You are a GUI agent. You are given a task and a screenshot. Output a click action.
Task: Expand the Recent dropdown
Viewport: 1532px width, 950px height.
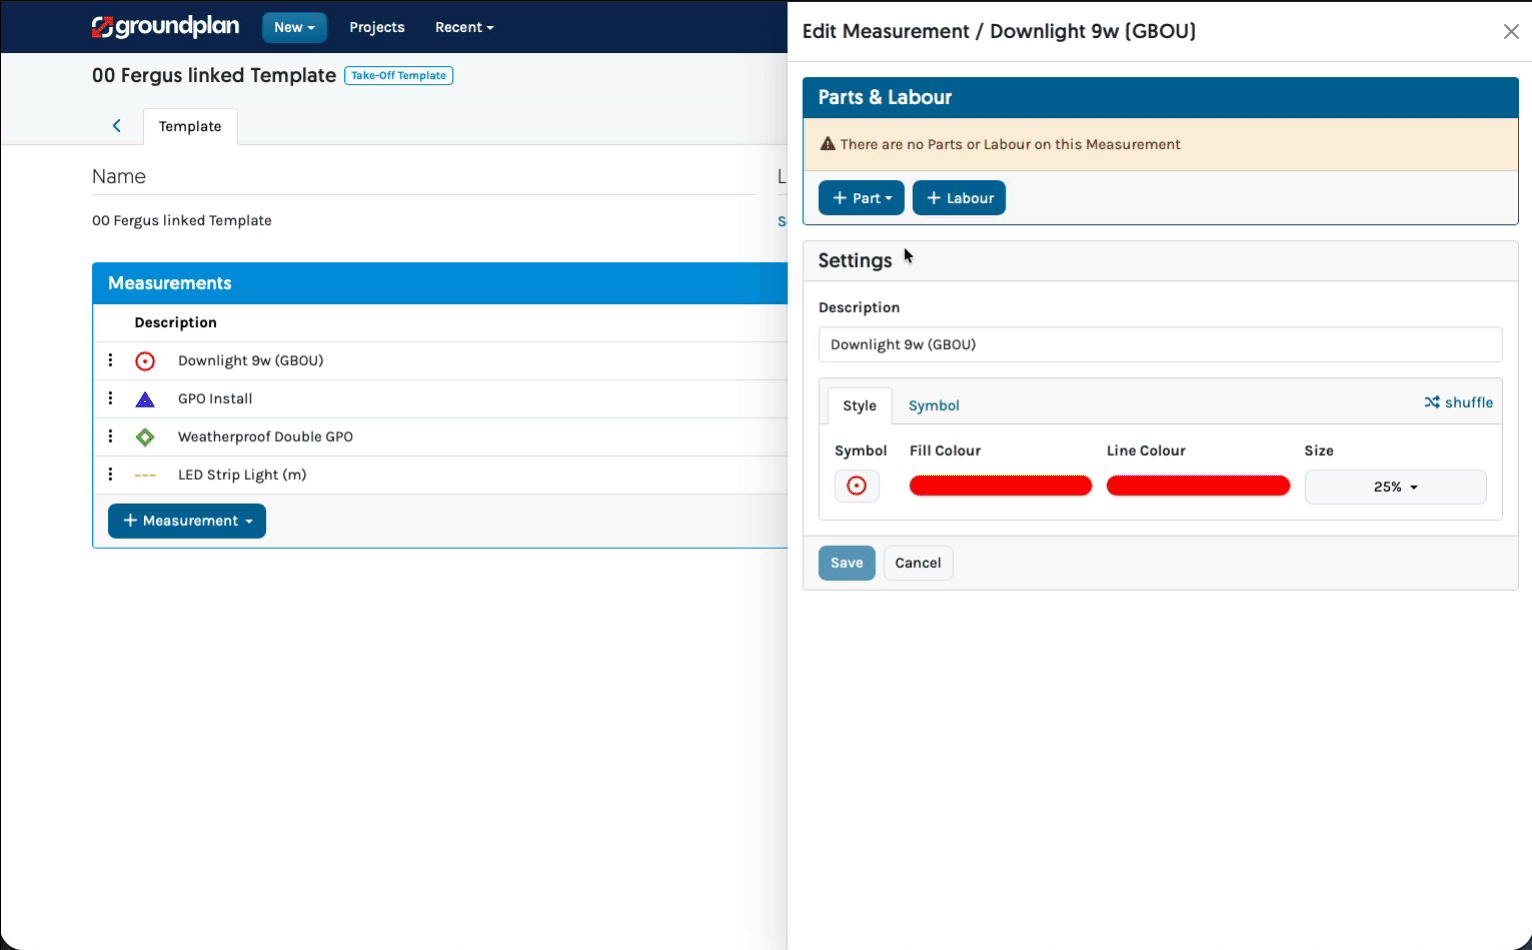(x=464, y=27)
